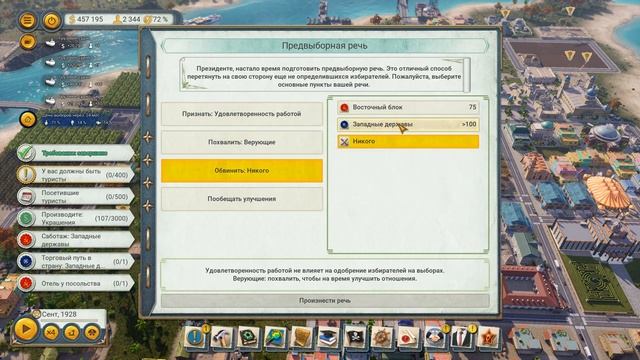Image resolution: width=640 pixels, height=360 pixels.
Task: Open the ship wheel trade icon
Action: (x=381, y=338)
